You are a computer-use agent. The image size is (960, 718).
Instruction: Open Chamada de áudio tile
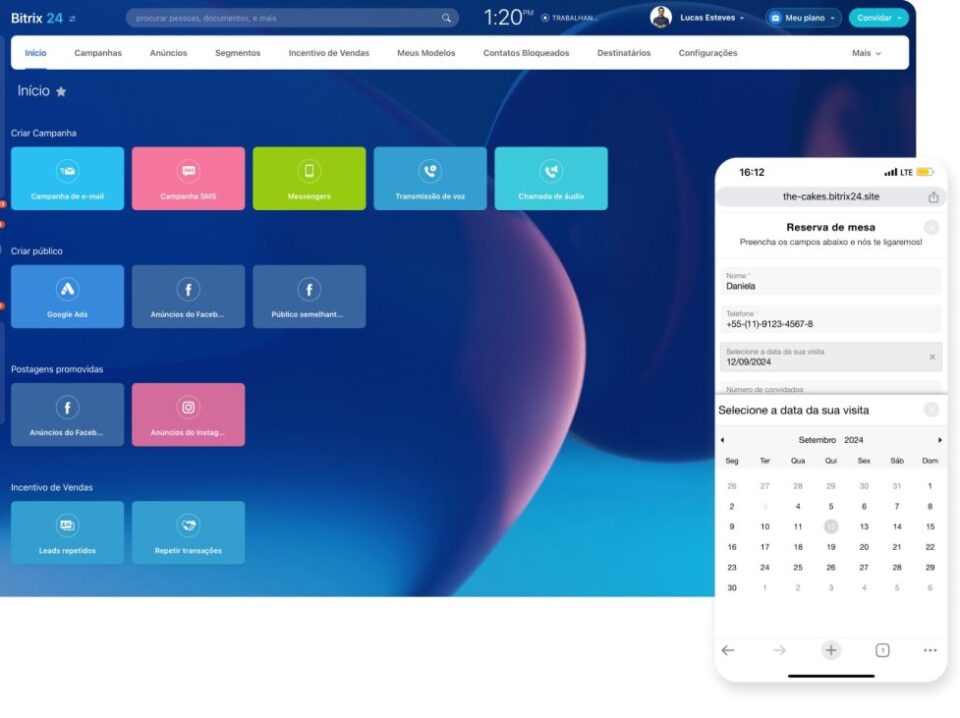[x=551, y=178]
